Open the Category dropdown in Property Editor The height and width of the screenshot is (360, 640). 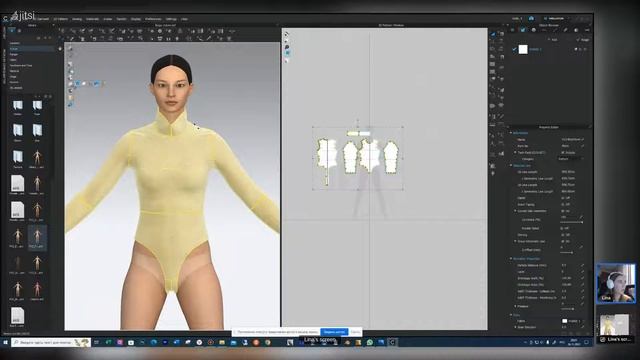(x=571, y=159)
